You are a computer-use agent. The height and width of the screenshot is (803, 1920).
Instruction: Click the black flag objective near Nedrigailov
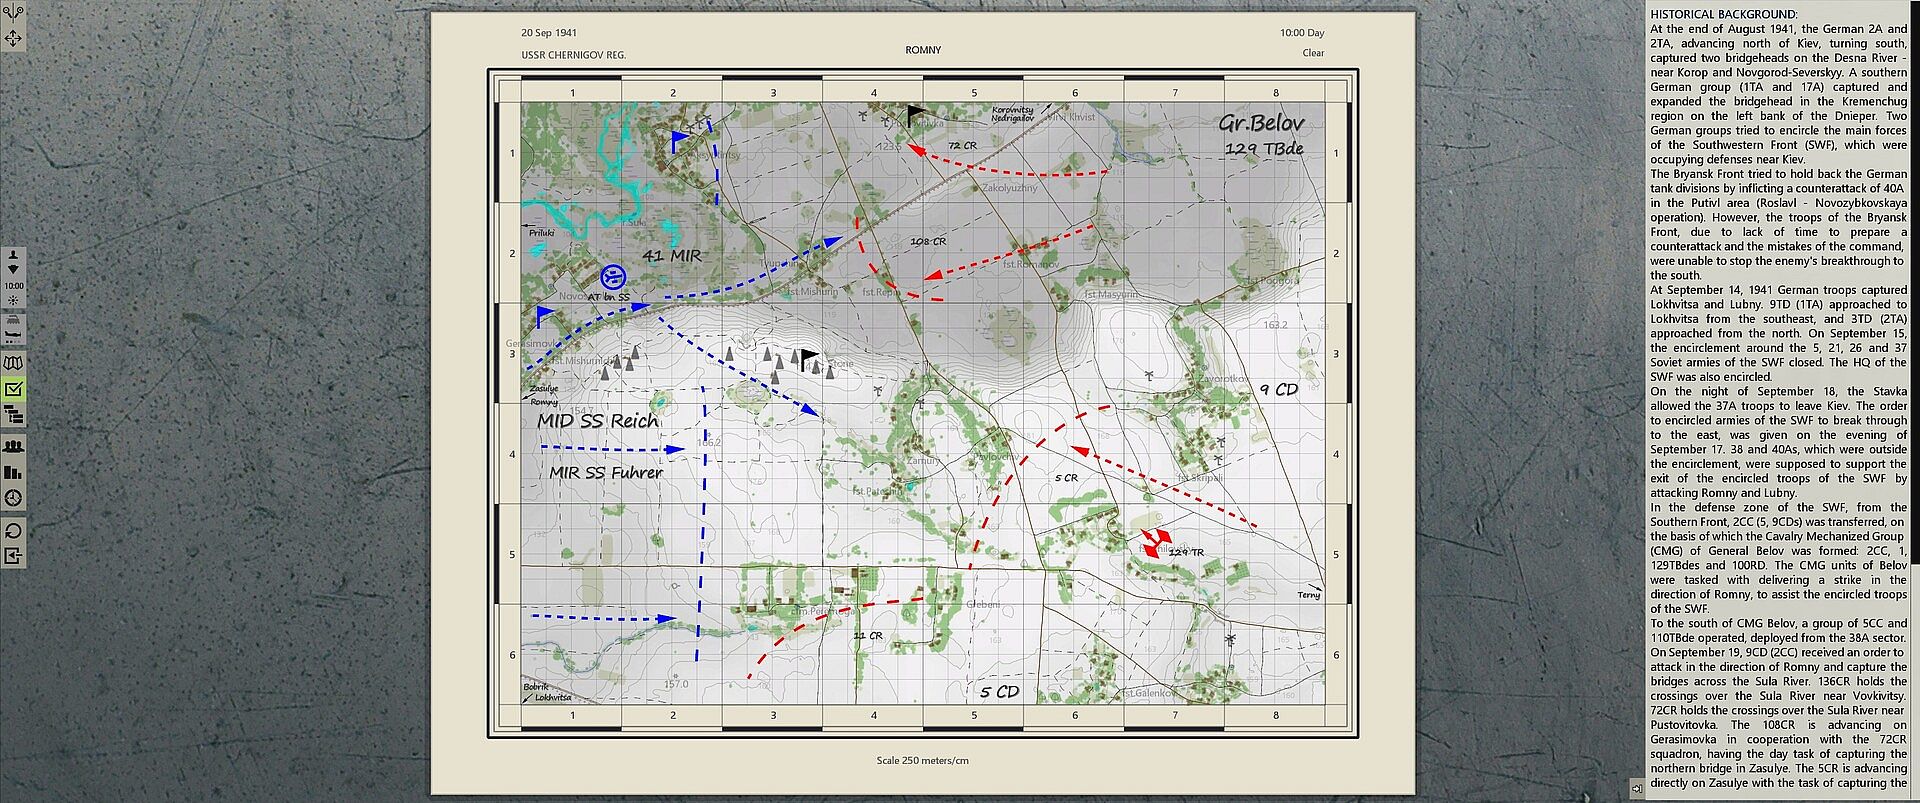tap(915, 116)
